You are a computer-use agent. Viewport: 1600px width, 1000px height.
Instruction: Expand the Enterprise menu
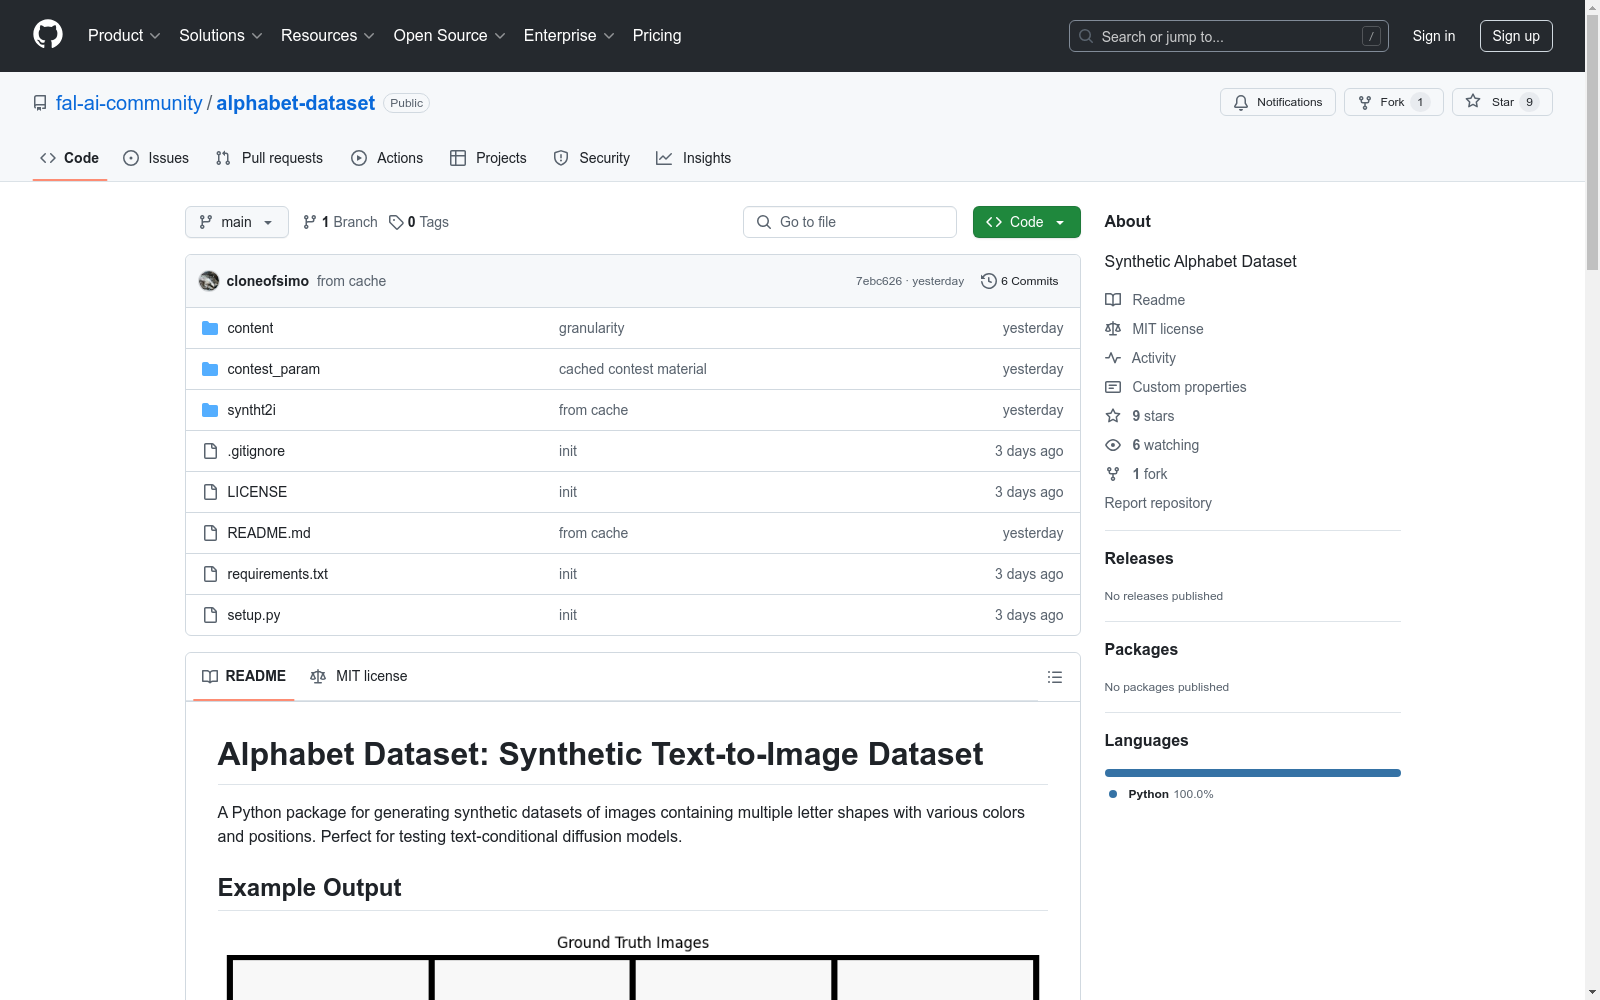(569, 36)
